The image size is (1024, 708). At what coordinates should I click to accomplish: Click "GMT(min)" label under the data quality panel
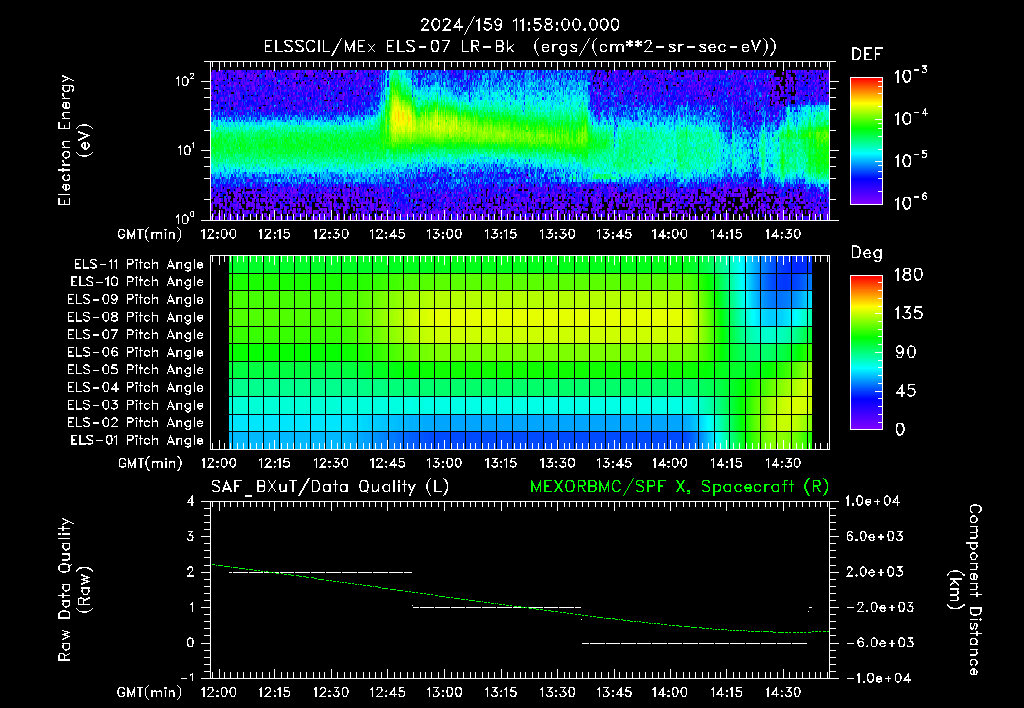click(150, 692)
